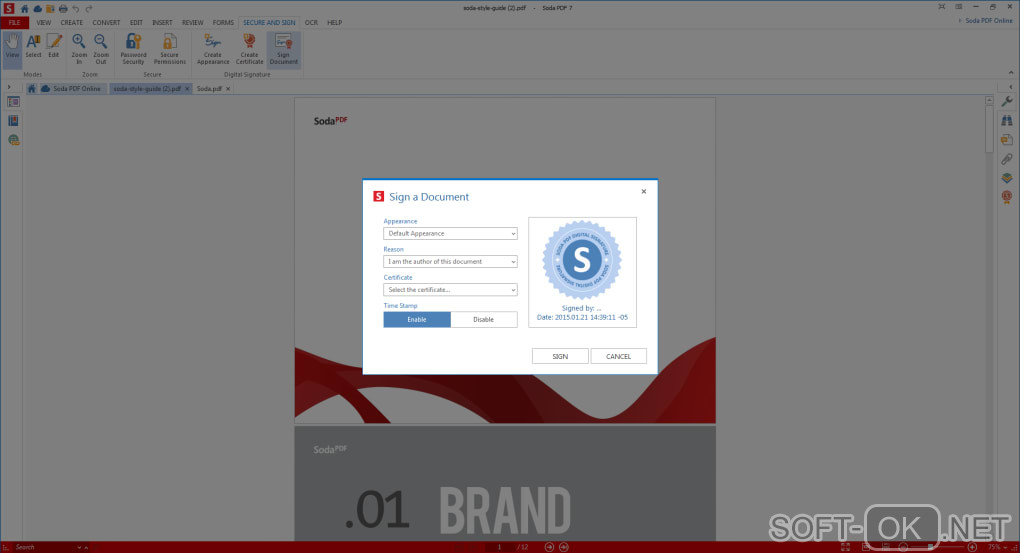The height and width of the screenshot is (553, 1020).
Task: Click the vertical scrollbar thumb of document
Action: (x=989, y=129)
